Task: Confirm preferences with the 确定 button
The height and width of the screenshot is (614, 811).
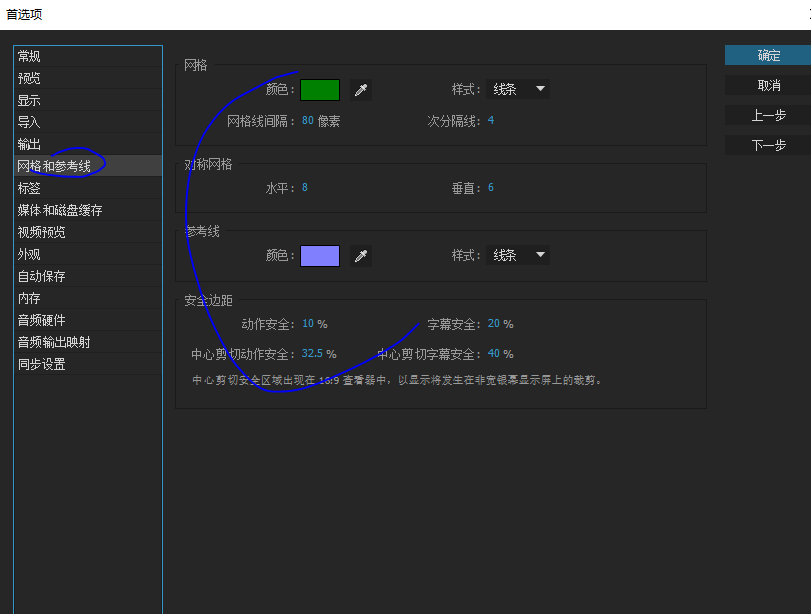Action: pos(765,55)
